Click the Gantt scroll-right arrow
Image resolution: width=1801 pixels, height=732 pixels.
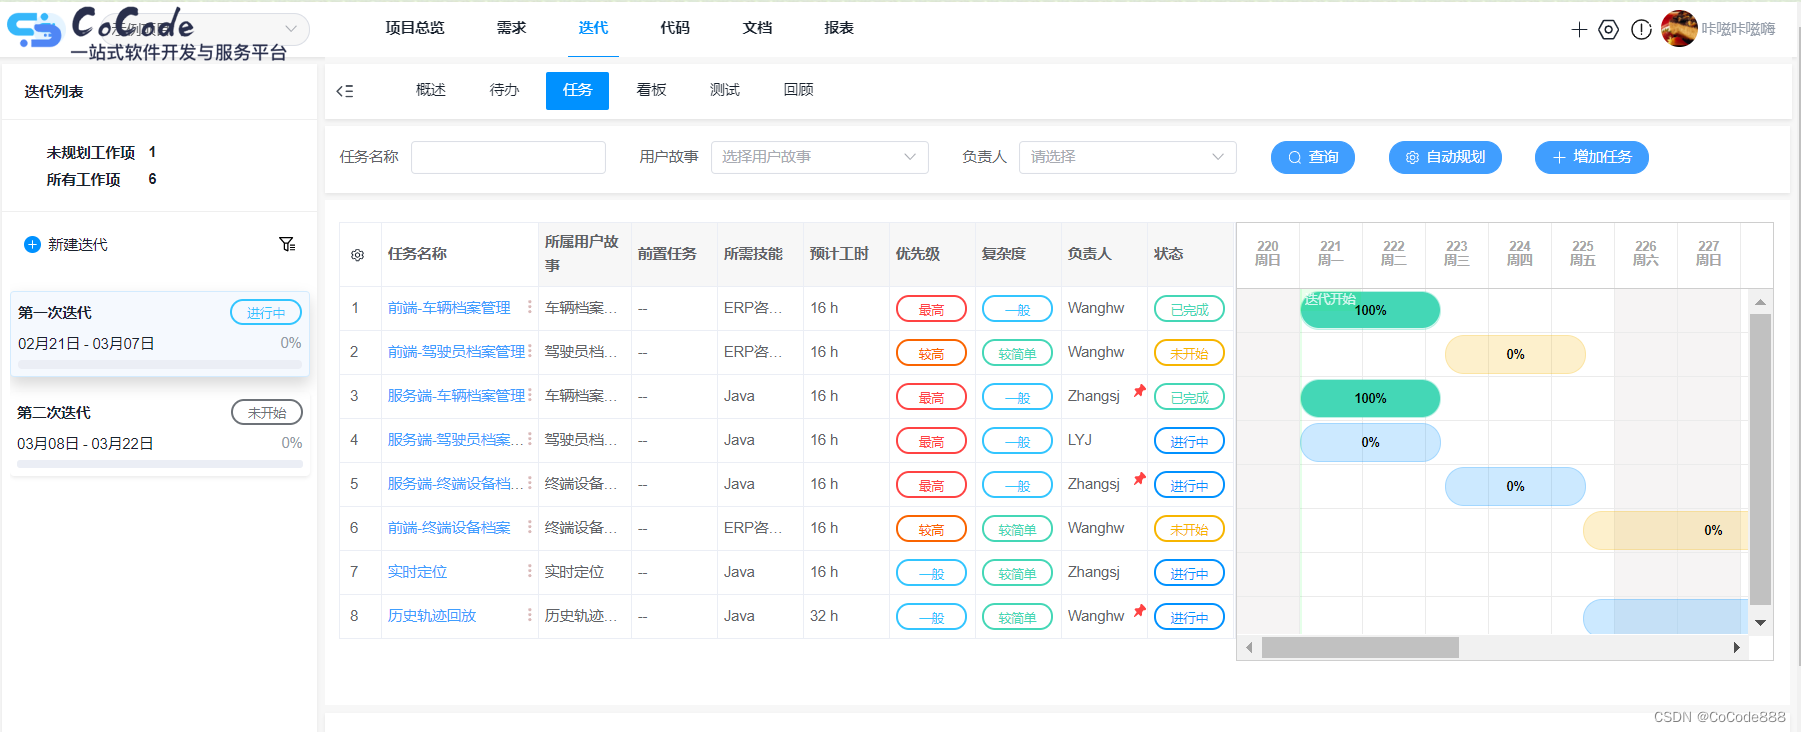(1737, 648)
